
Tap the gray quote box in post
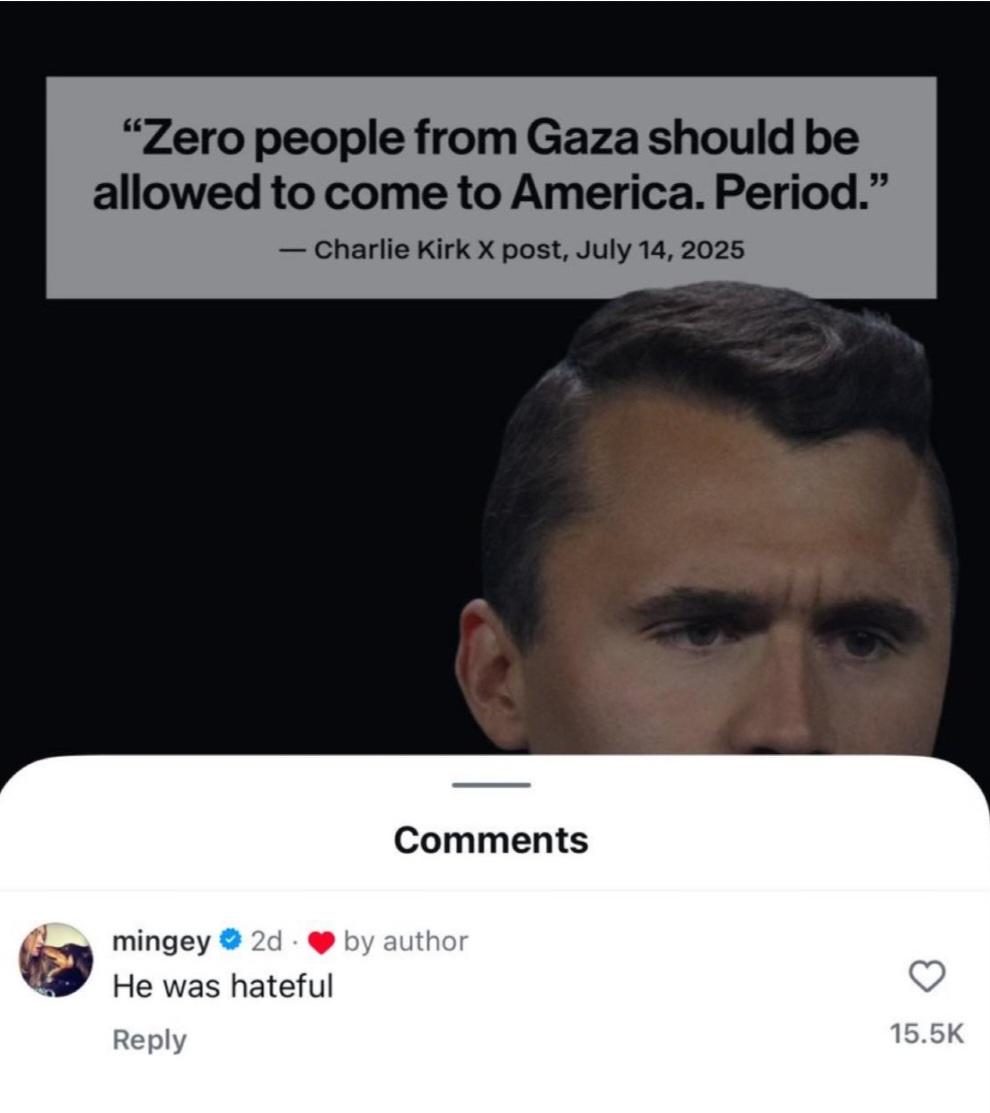tap(491, 187)
